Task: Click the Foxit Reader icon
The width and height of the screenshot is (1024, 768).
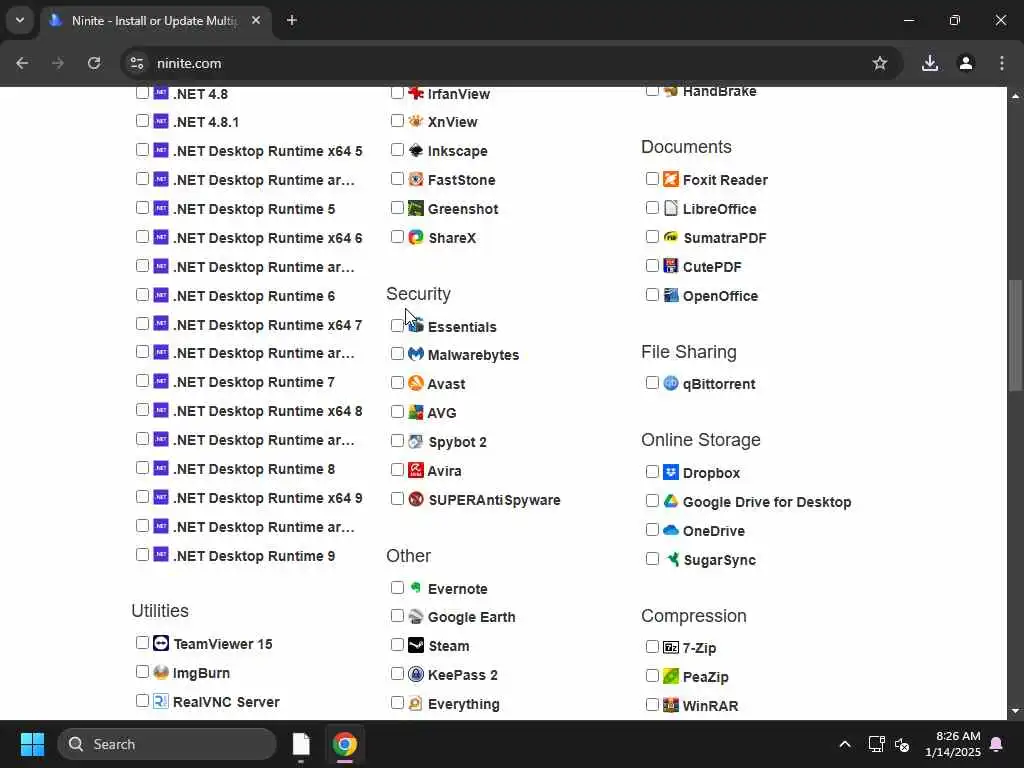Action: point(671,179)
